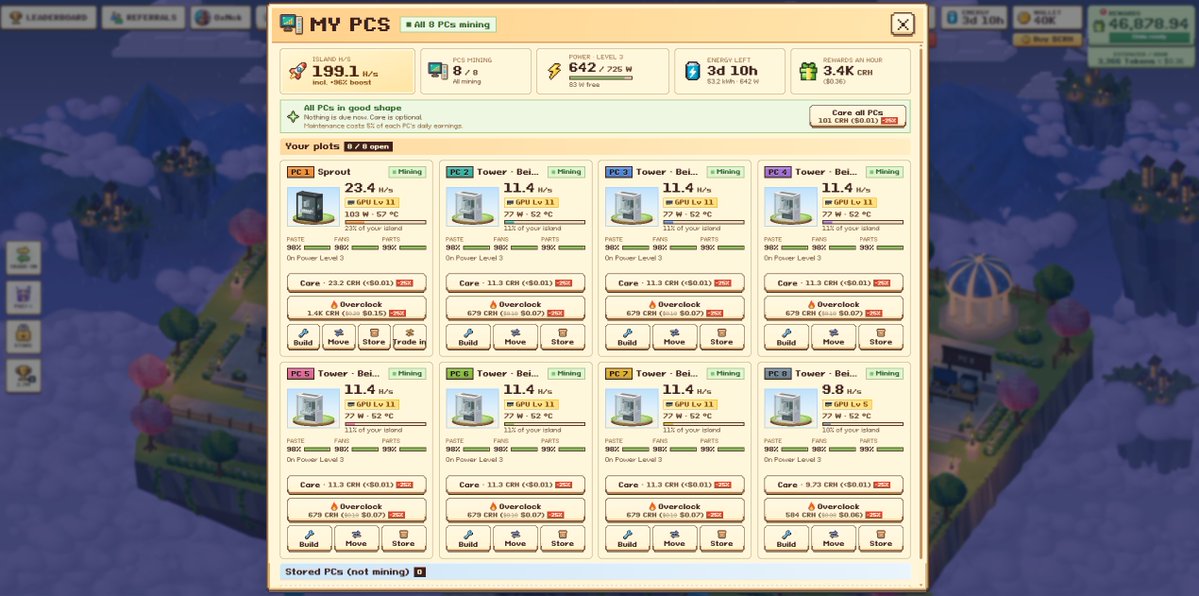Screen dimensions: 1199x596
Task: Click Move button for PC 3
Action: point(674,337)
